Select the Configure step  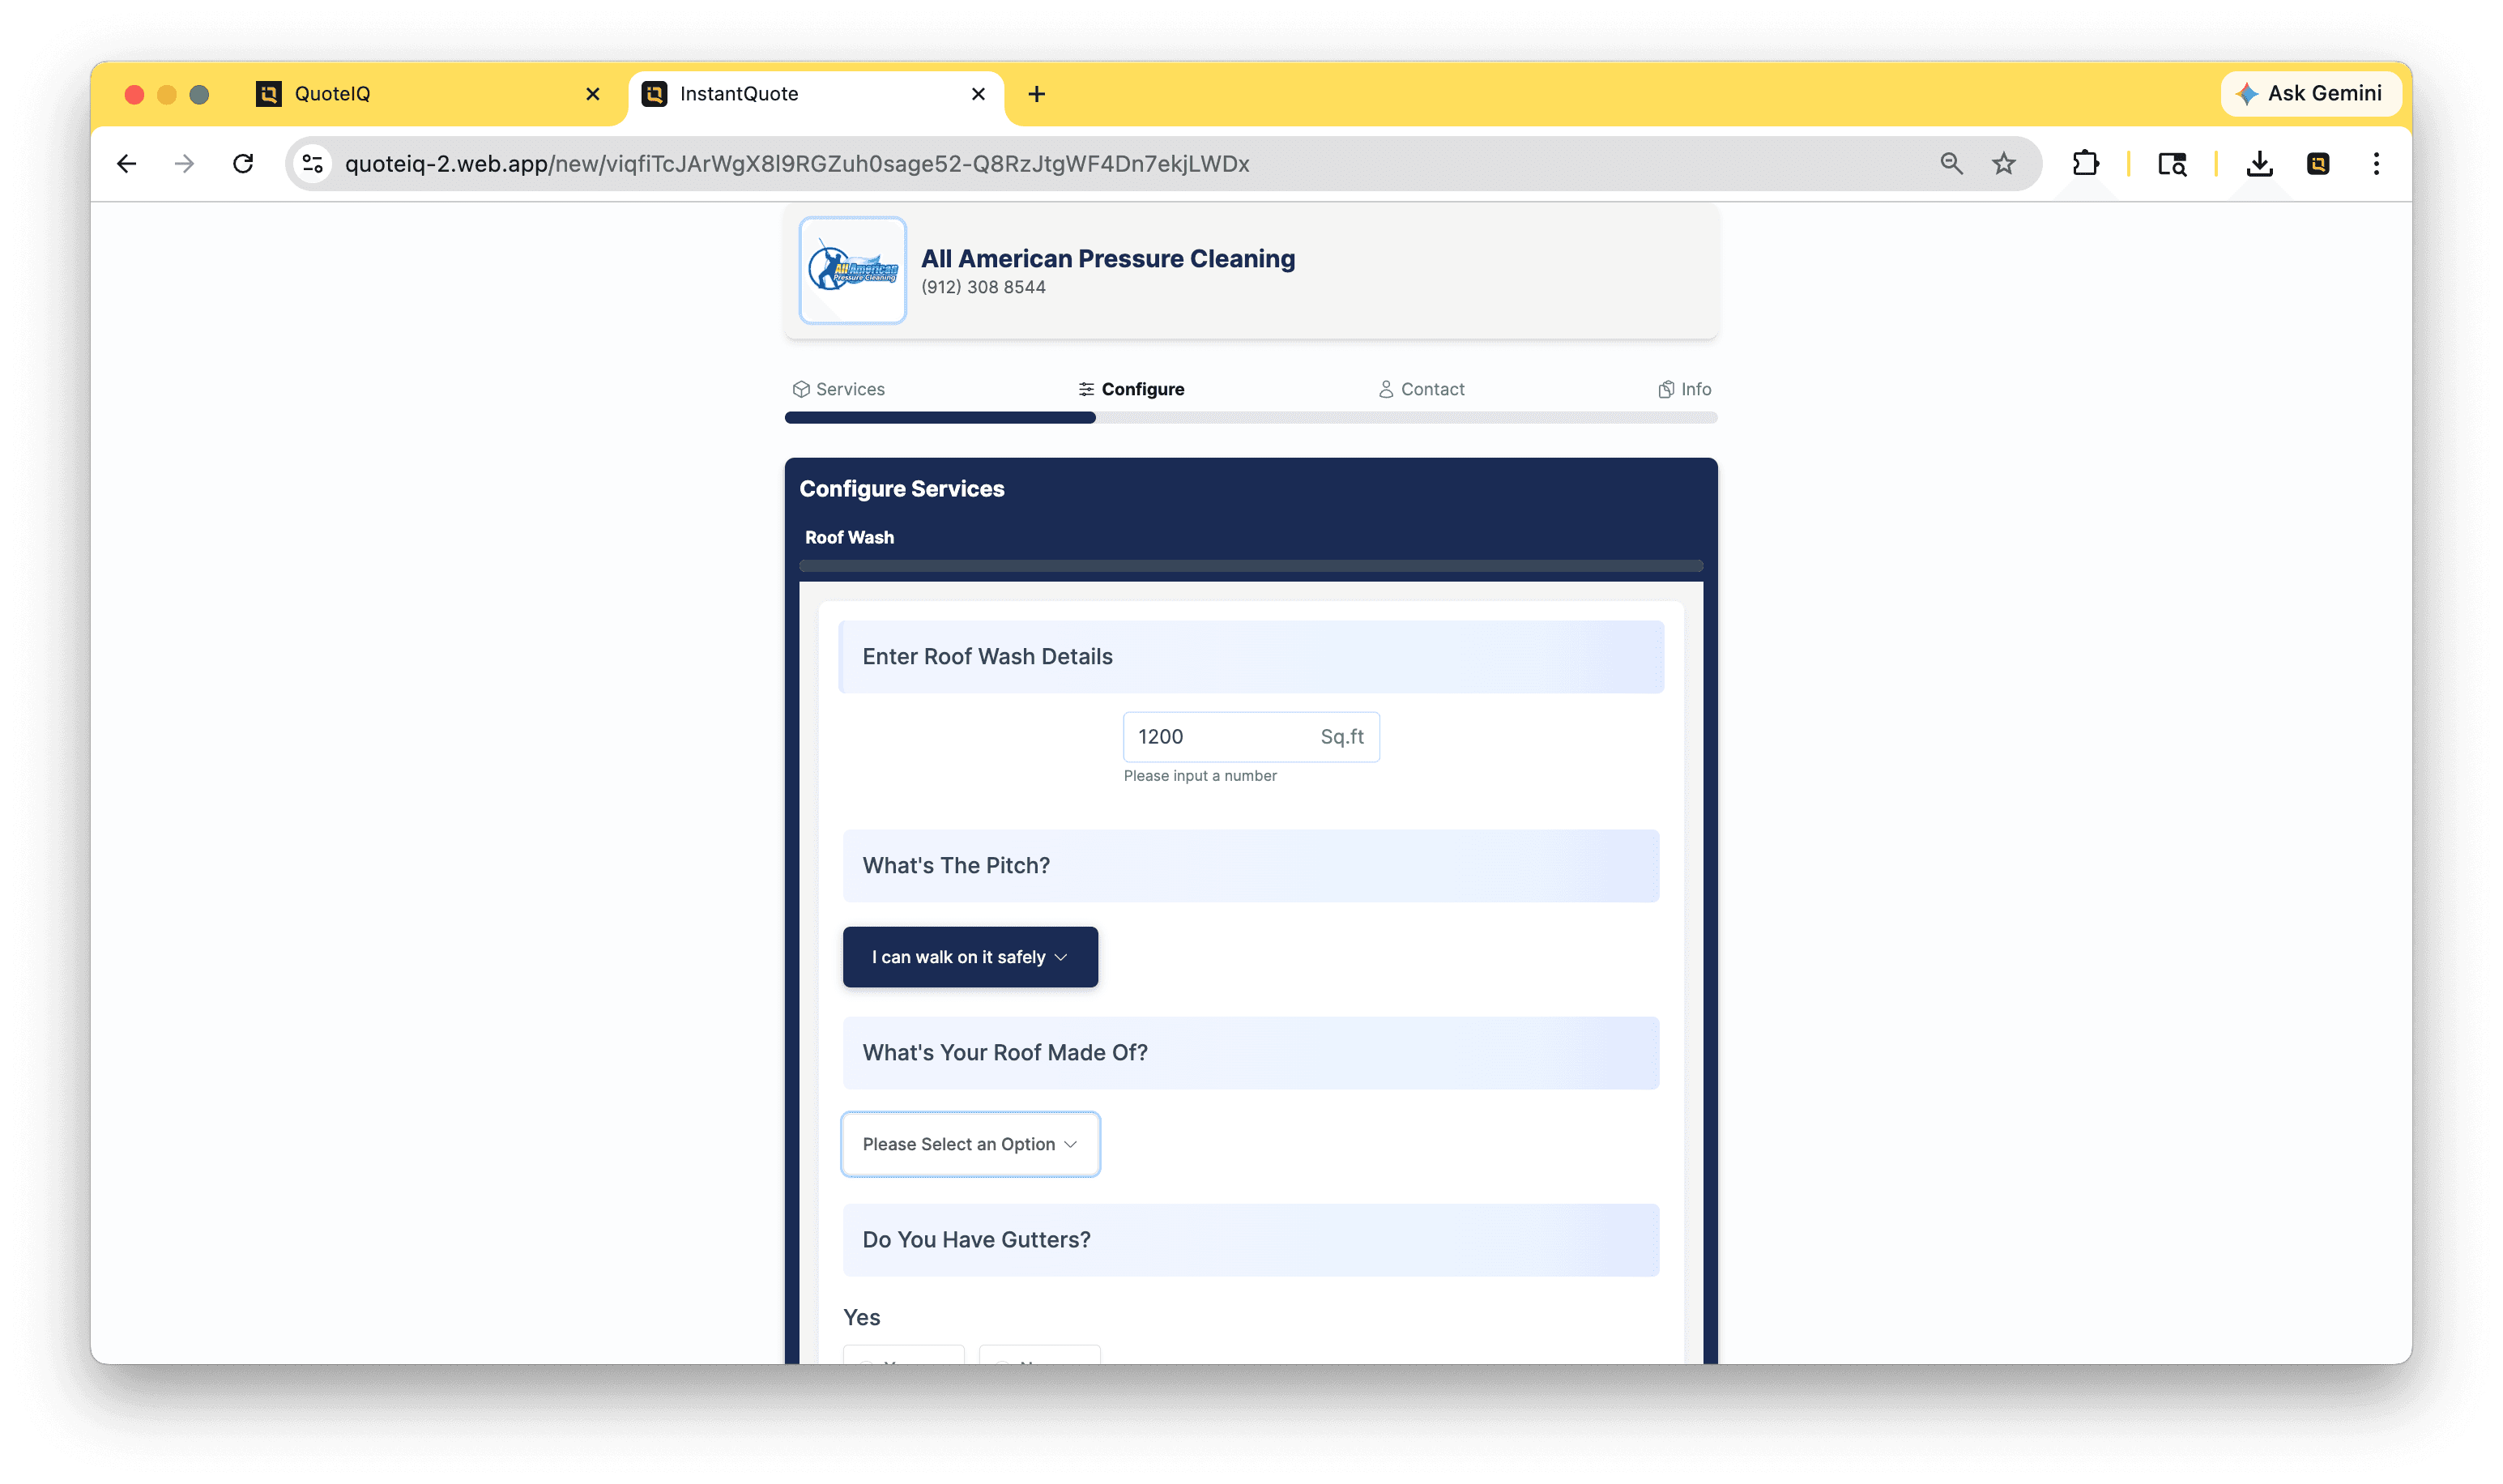[1131, 389]
